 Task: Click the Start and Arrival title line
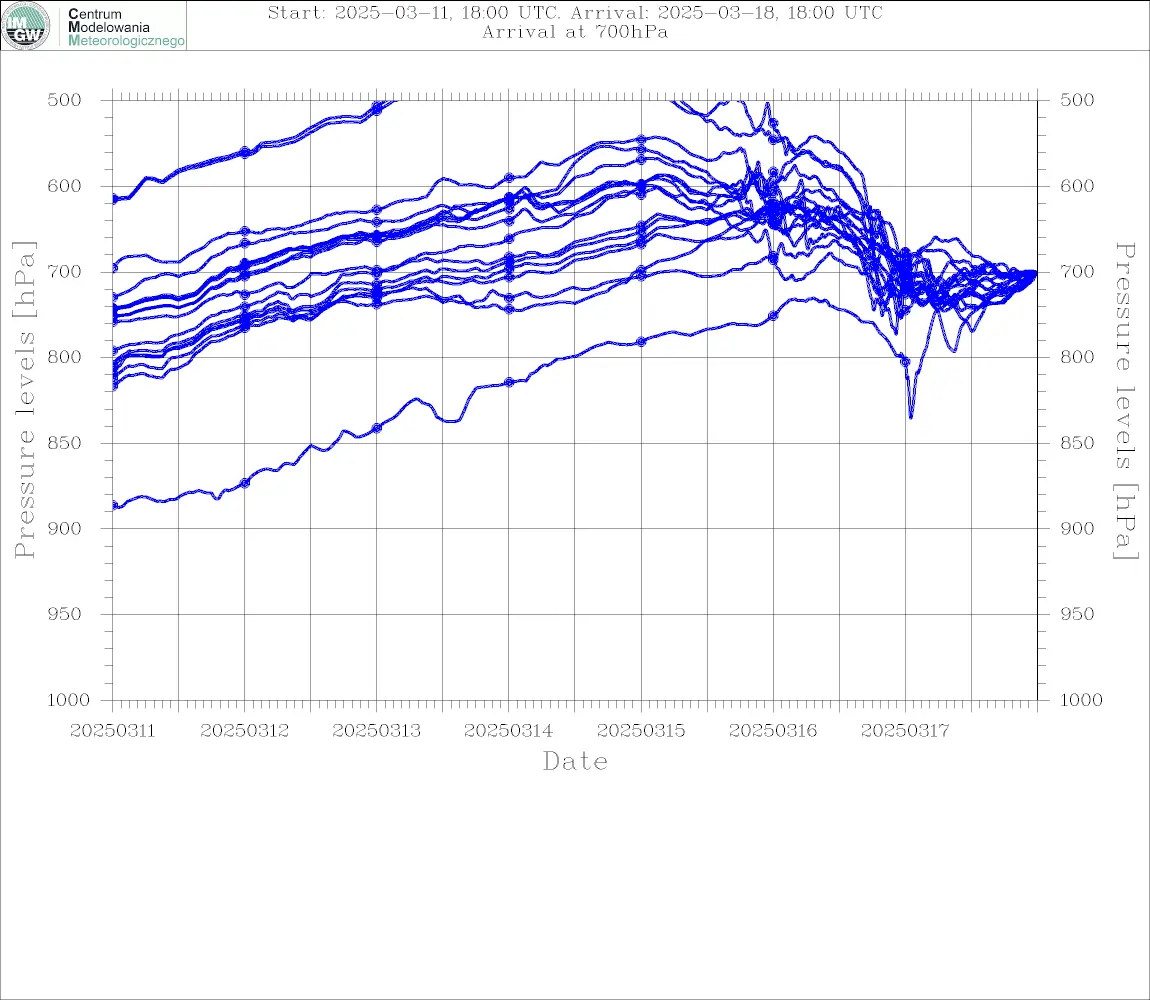click(x=575, y=13)
